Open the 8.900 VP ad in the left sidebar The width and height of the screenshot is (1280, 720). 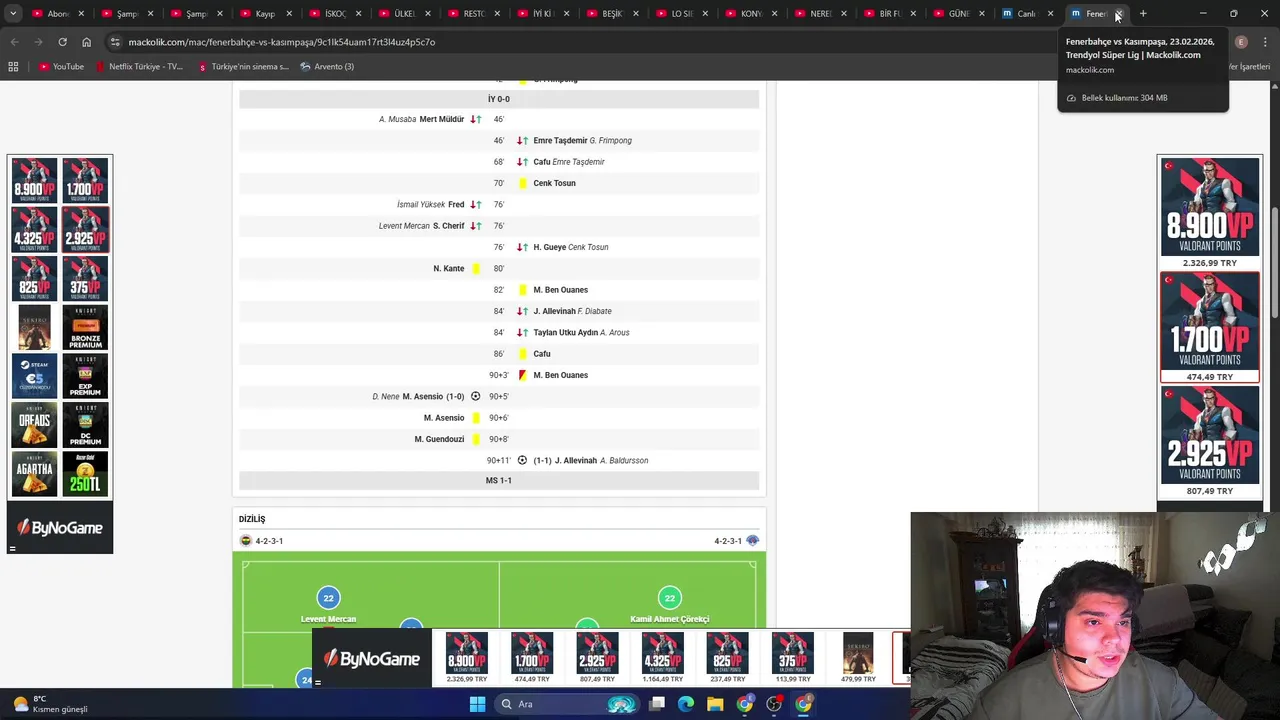35,180
